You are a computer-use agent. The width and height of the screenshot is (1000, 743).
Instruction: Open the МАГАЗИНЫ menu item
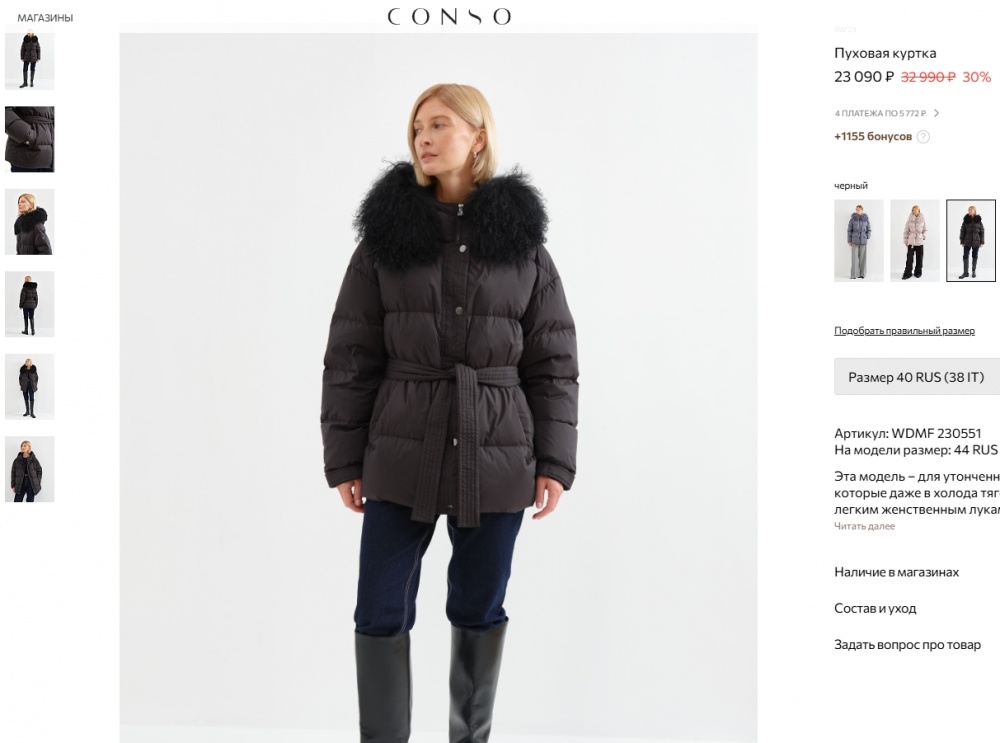click(x=45, y=18)
